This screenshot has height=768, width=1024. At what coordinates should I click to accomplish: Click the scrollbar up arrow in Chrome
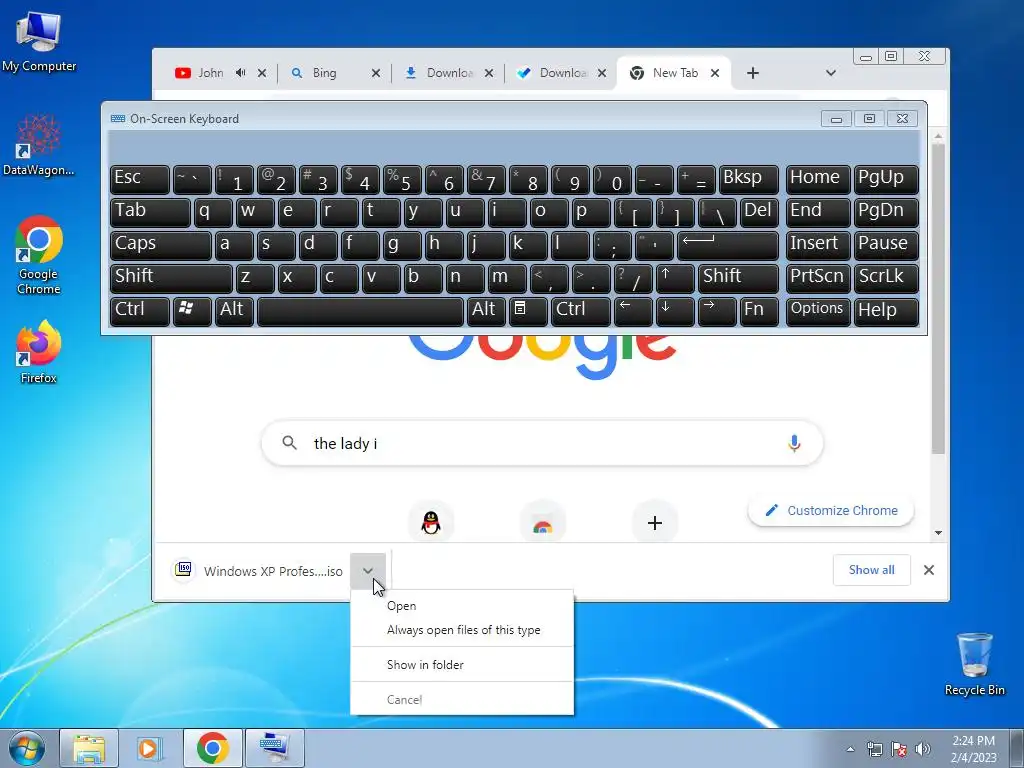coord(938,136)
